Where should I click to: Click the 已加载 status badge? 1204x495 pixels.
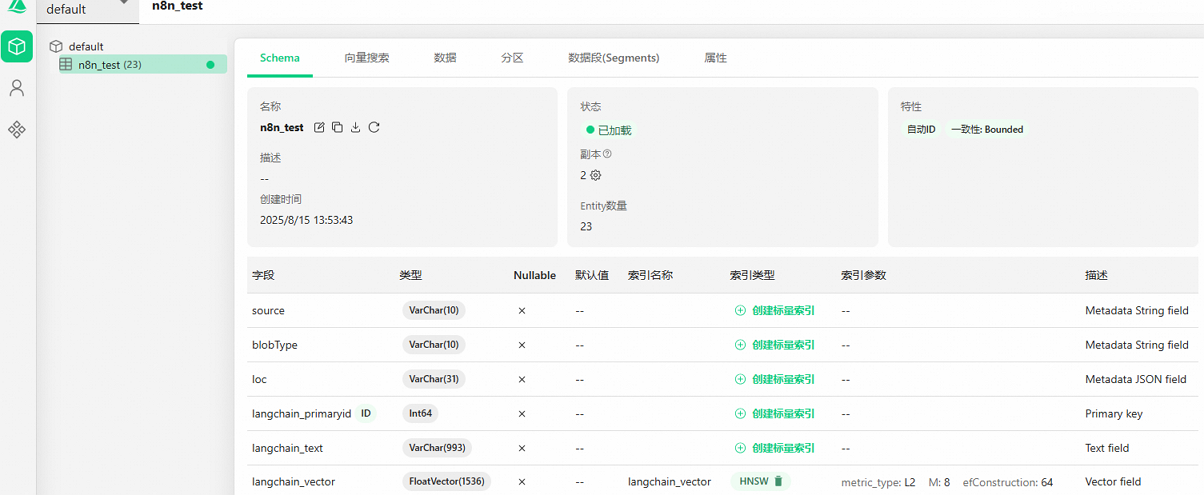coord(609,130)
